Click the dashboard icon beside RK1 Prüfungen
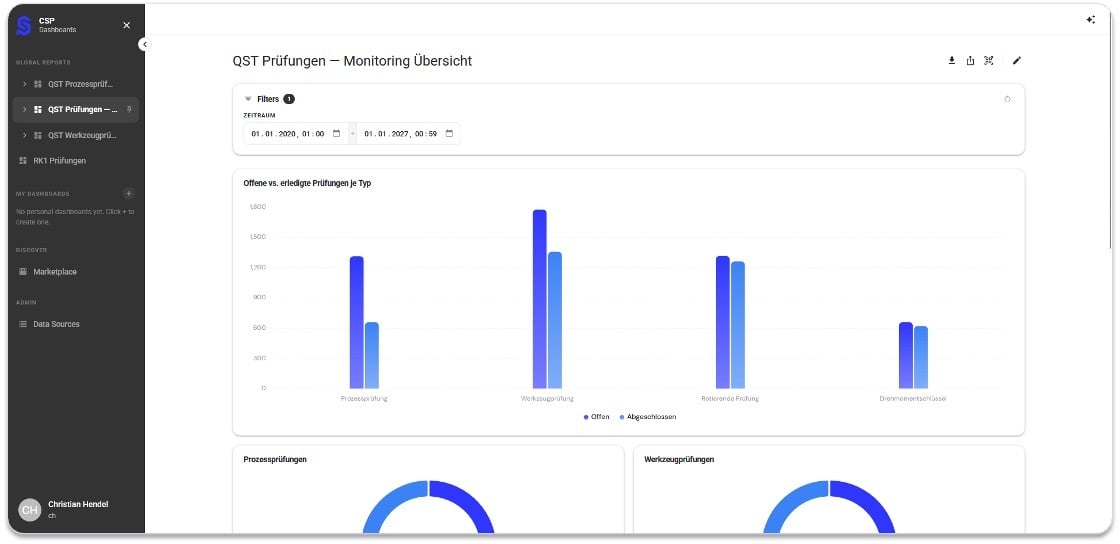 (x=23, y=161)
